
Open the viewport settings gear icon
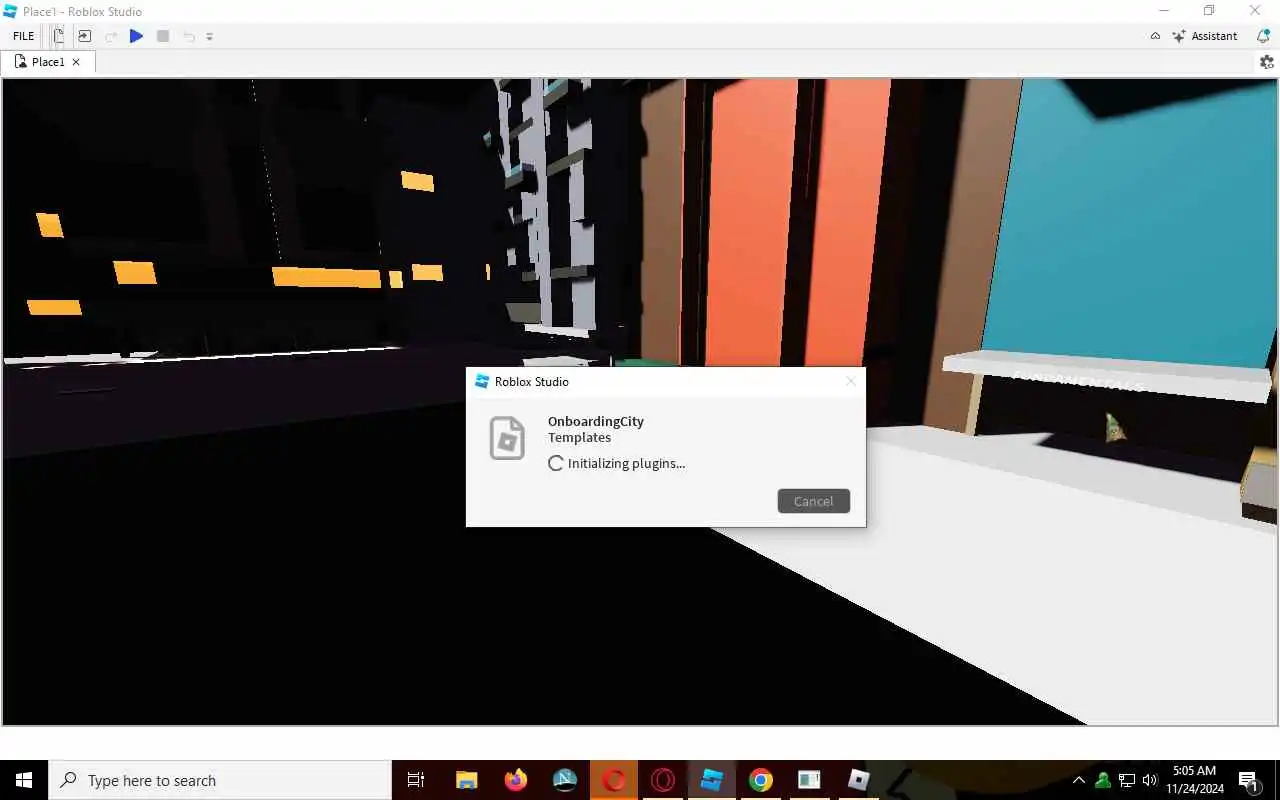[x=1267, y=62]
